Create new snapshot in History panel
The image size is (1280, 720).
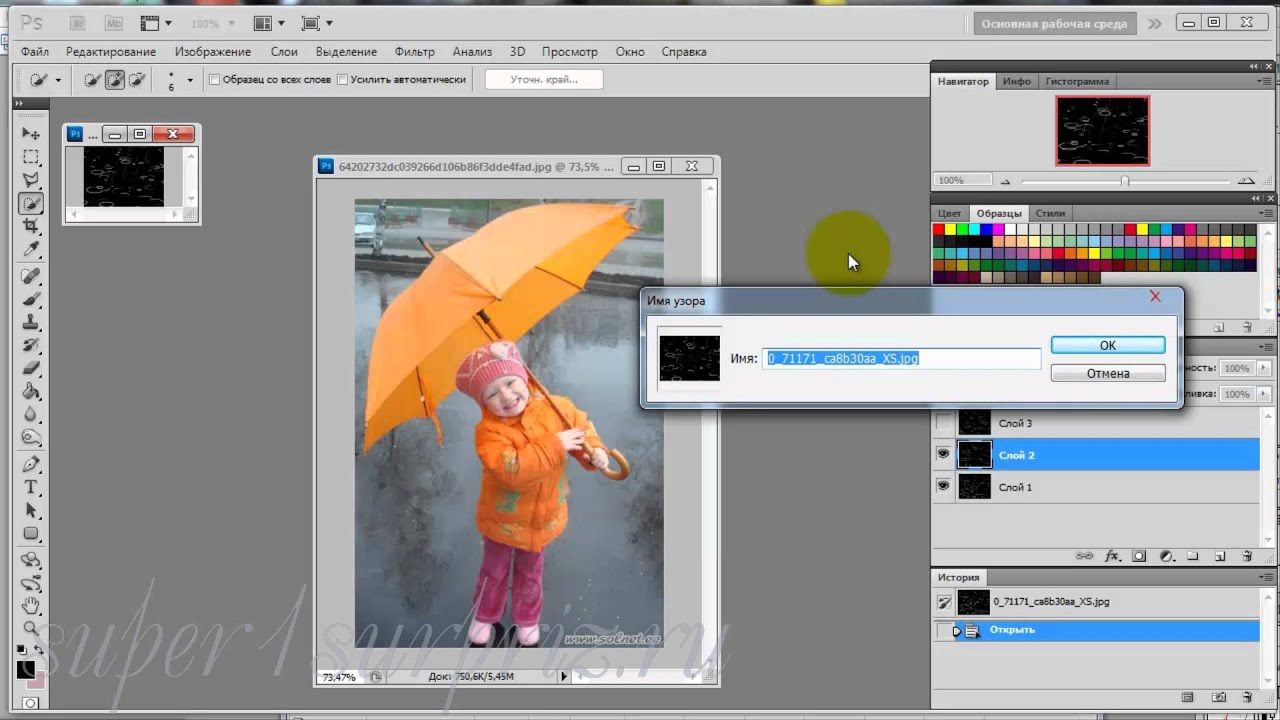pyautogui.click(x=1219, y=697)
